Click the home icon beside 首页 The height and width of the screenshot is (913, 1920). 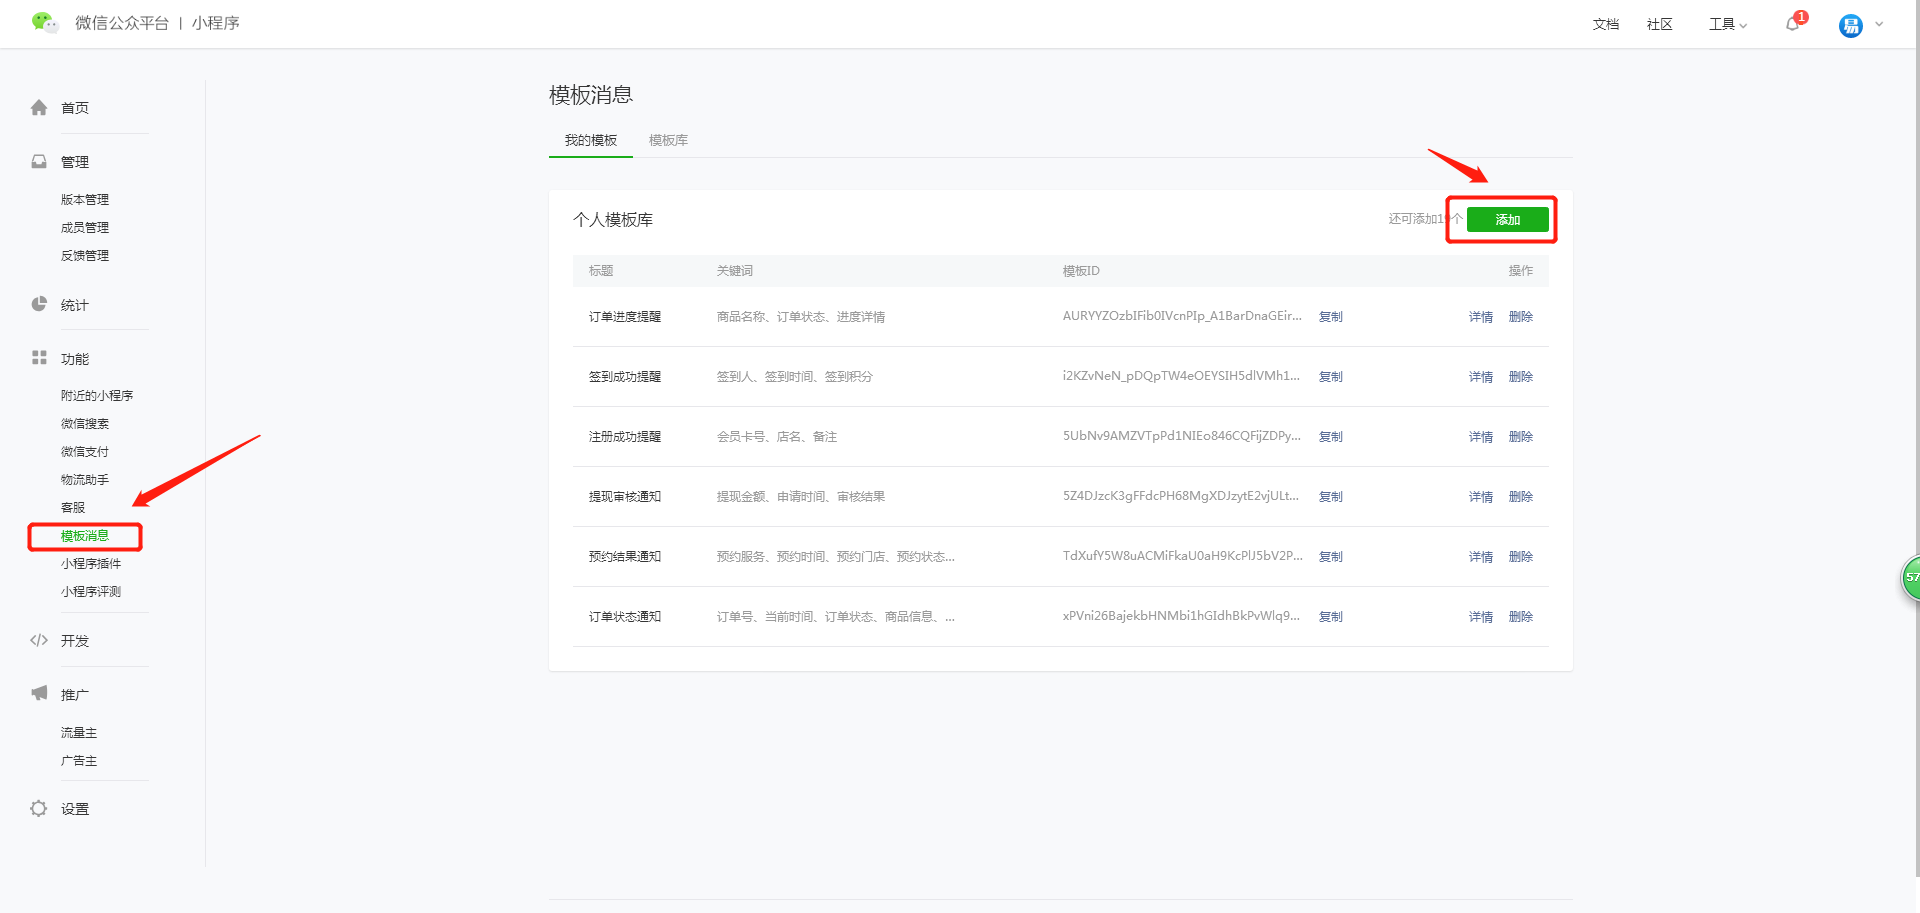point(39,108)
